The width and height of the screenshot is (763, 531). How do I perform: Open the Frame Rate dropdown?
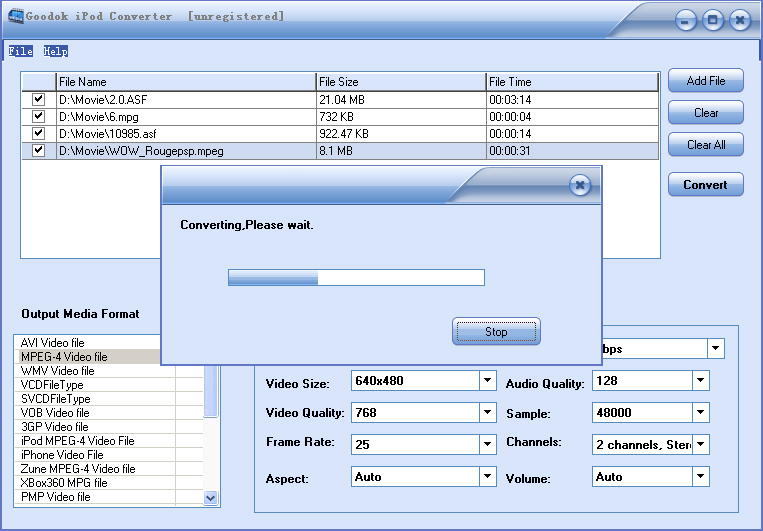pyautogui.click(x=487, y=444)
